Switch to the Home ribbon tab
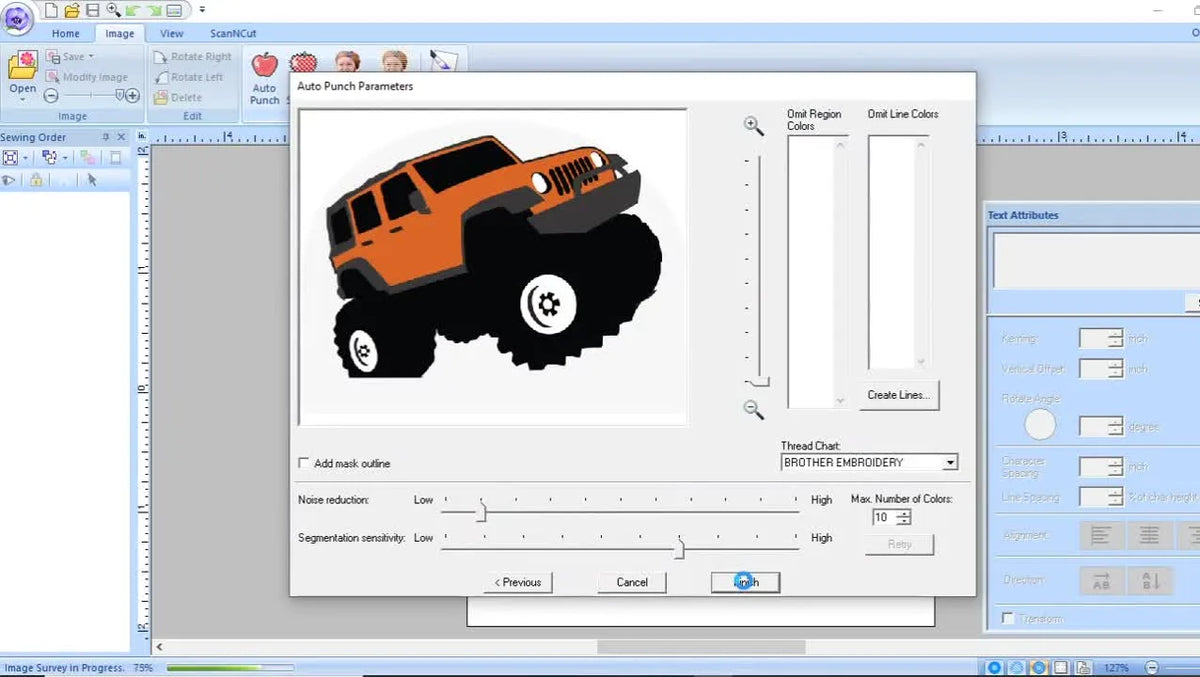1200x677 pixels. pyautogui.click(x=66, y=33)
